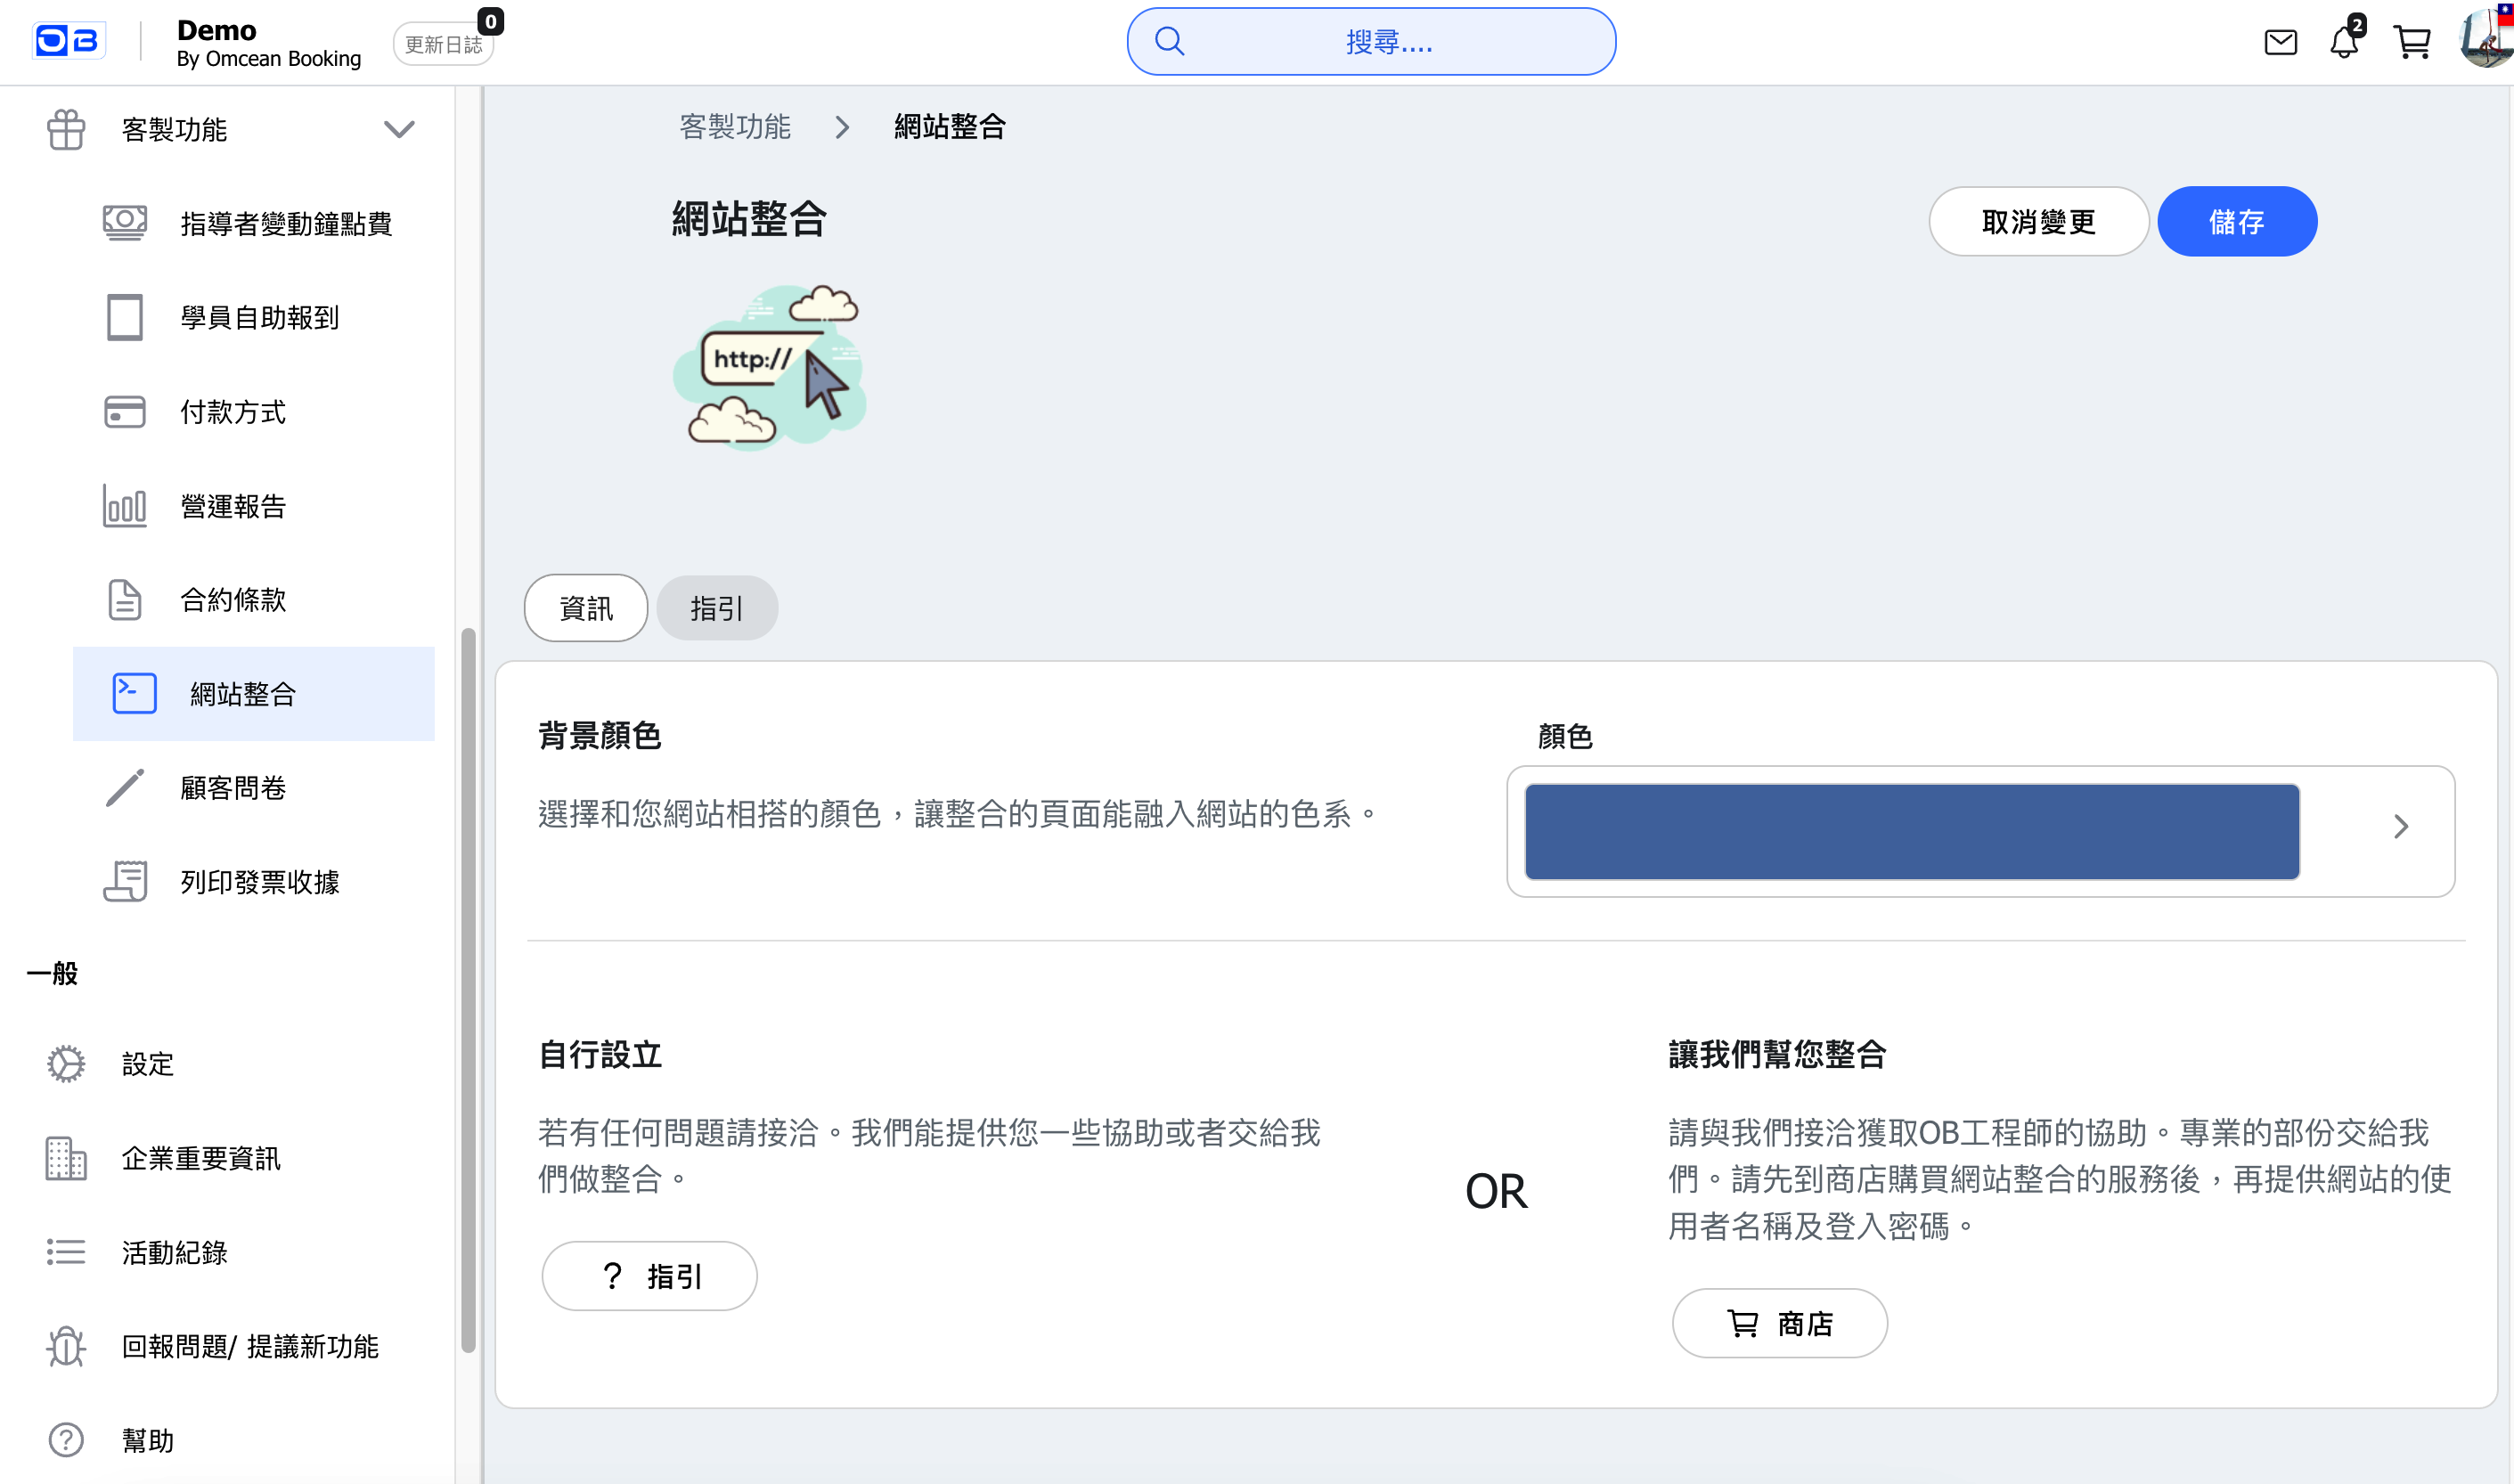Image resolution: width=2514 pixels, height=1484 pixels.
Task: Open 設定 gear icon
Action: (x=66, y=1064)
